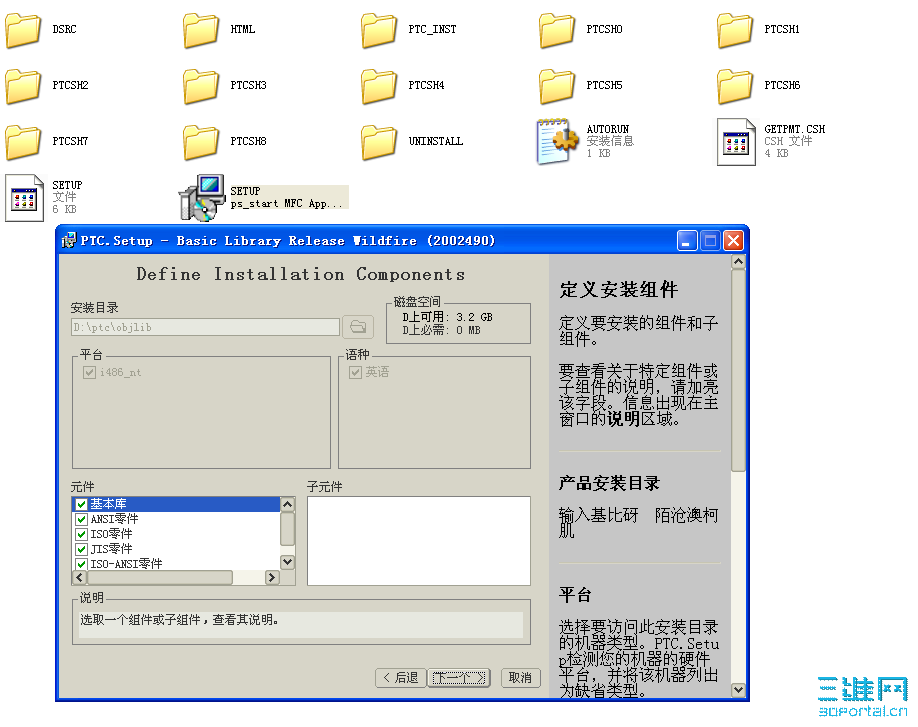The image size is (918, 727).
Task: Select the PTCSH3 folder icon
Action: coord(201,86)
